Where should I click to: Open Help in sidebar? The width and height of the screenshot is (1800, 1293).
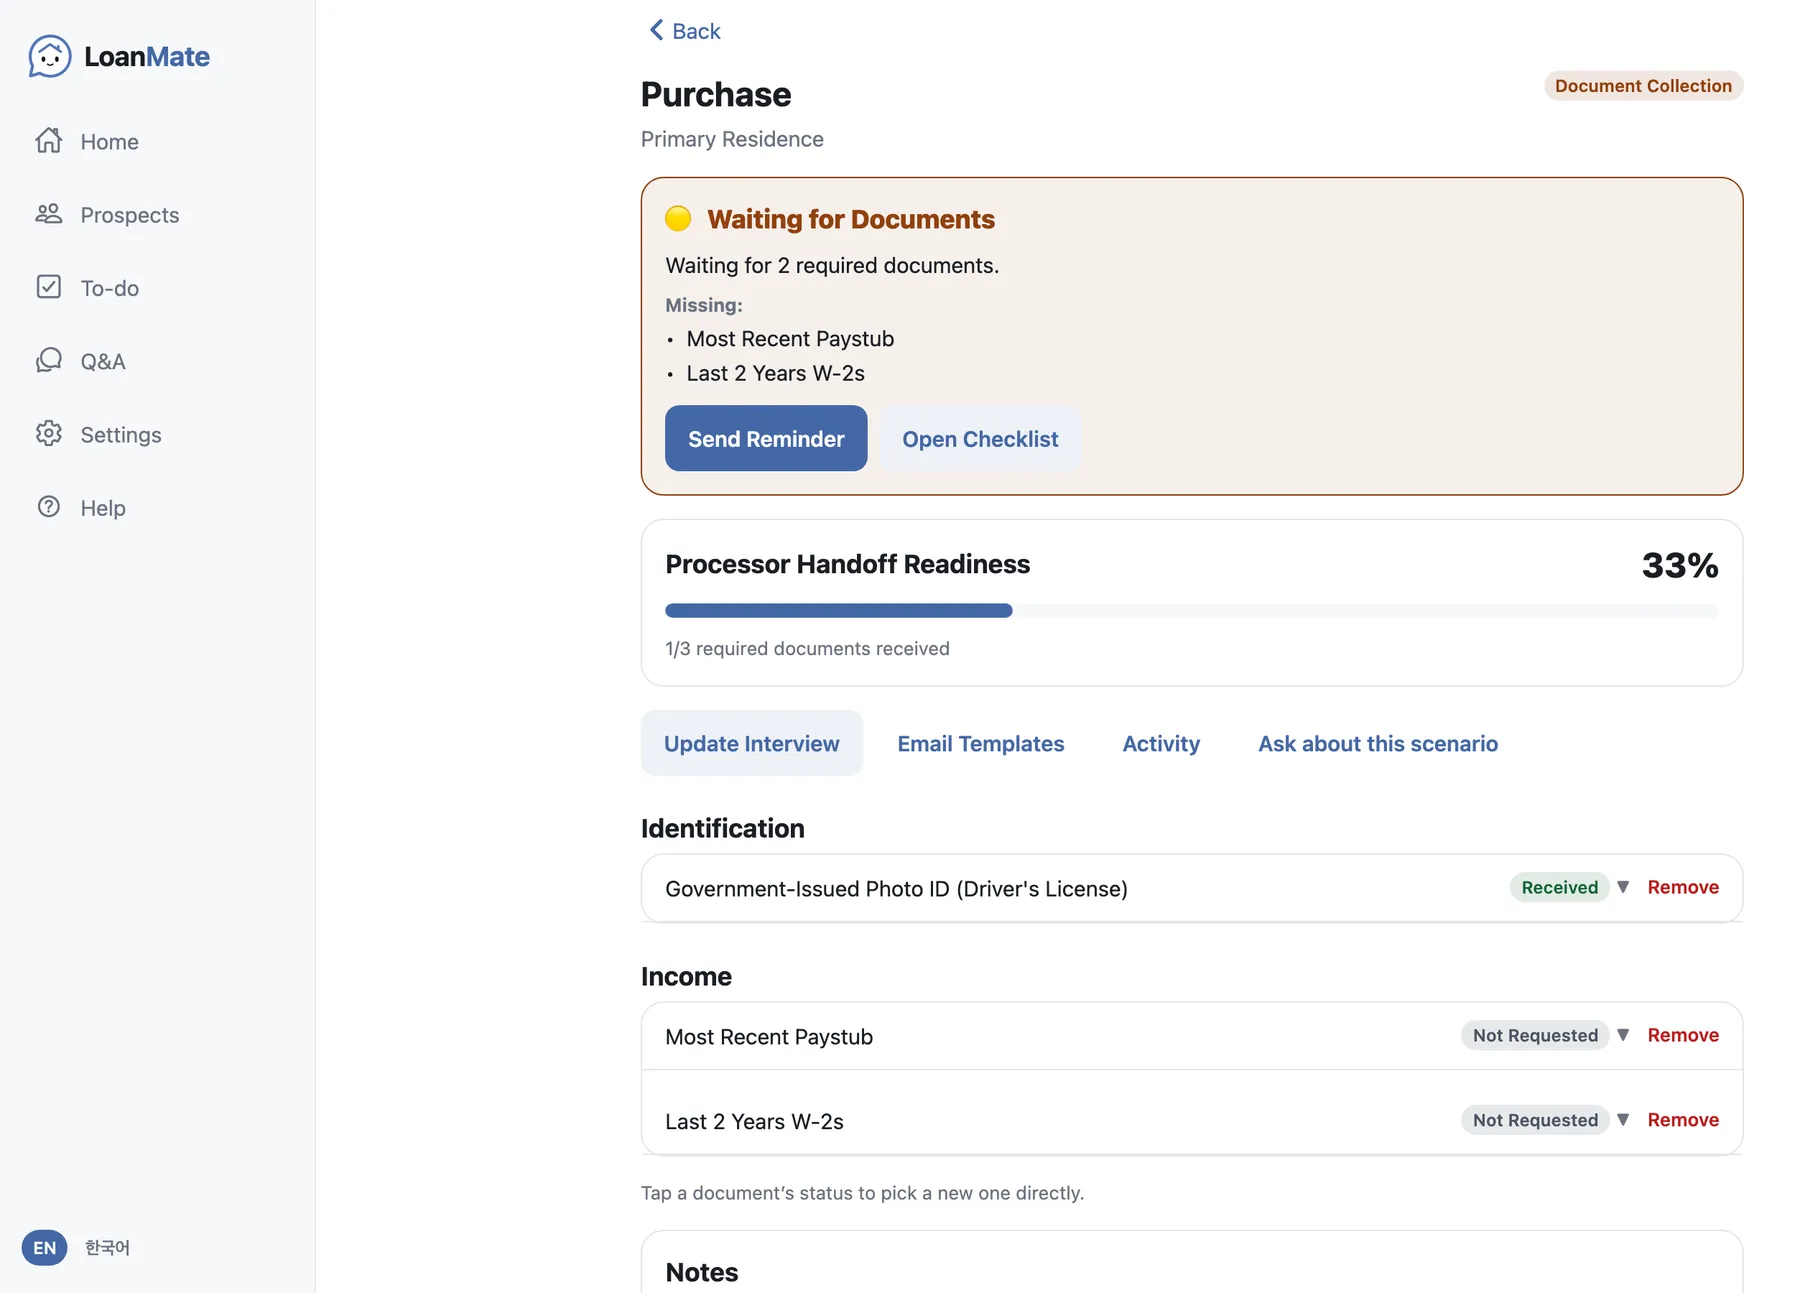103,506
